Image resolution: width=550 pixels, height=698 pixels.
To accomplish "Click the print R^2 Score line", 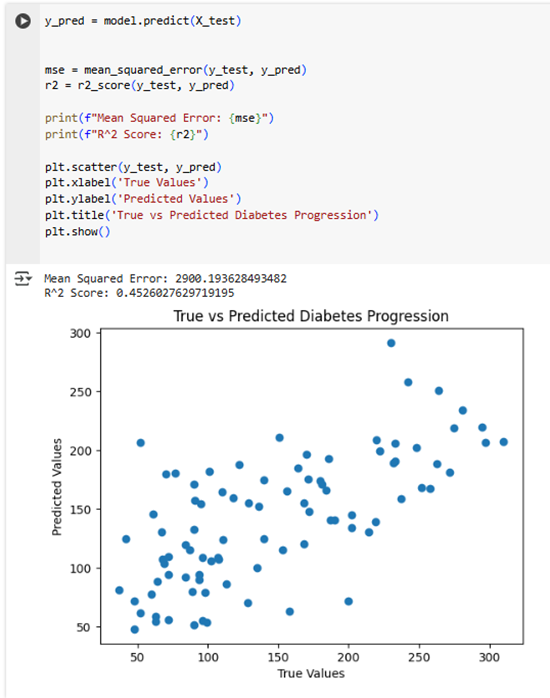I will pos(126,134).
